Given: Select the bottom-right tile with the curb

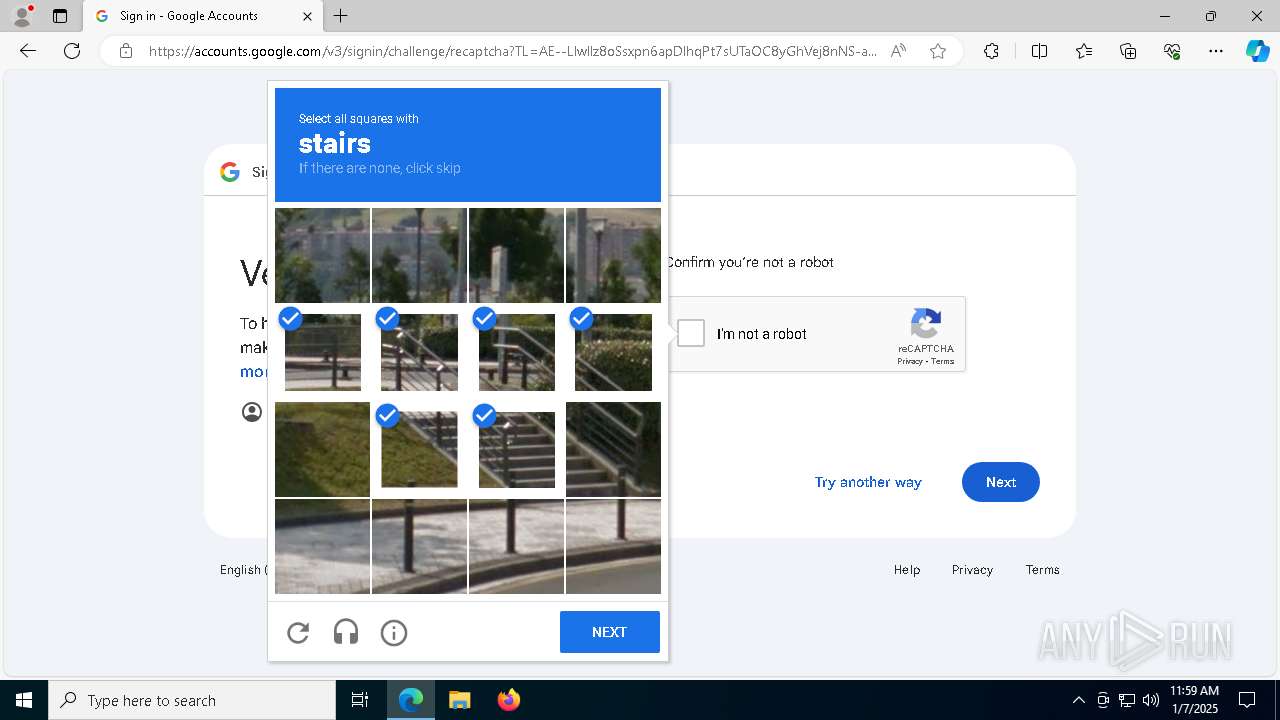Looking at the screenshot, I should point(613,546).
